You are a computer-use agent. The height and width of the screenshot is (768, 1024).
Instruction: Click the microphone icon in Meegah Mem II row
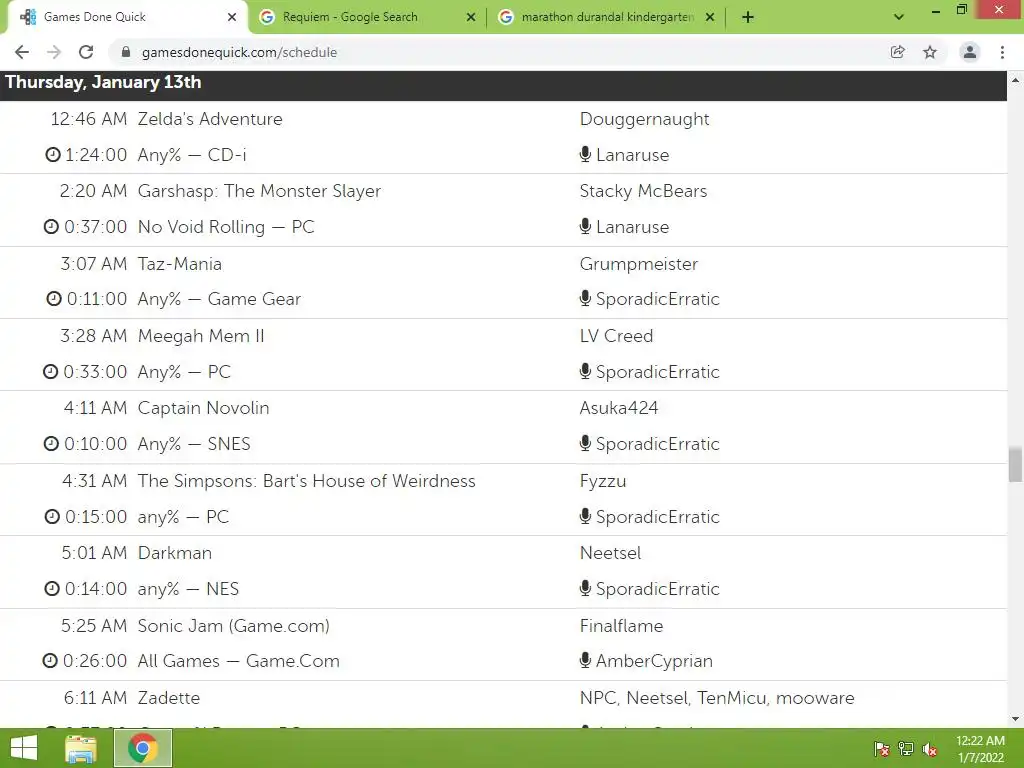[x=586, y=371]
